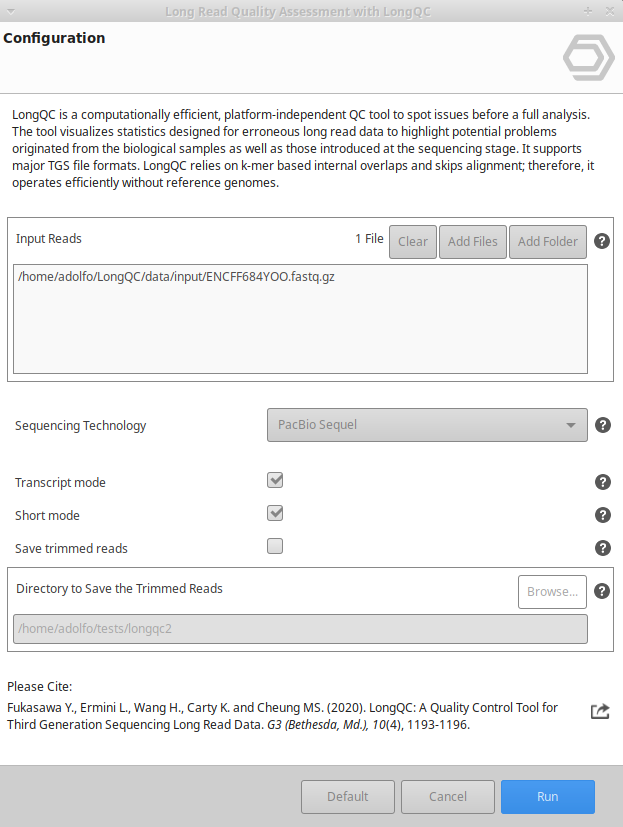Clear the input reads list

click(x=413, y=241)
